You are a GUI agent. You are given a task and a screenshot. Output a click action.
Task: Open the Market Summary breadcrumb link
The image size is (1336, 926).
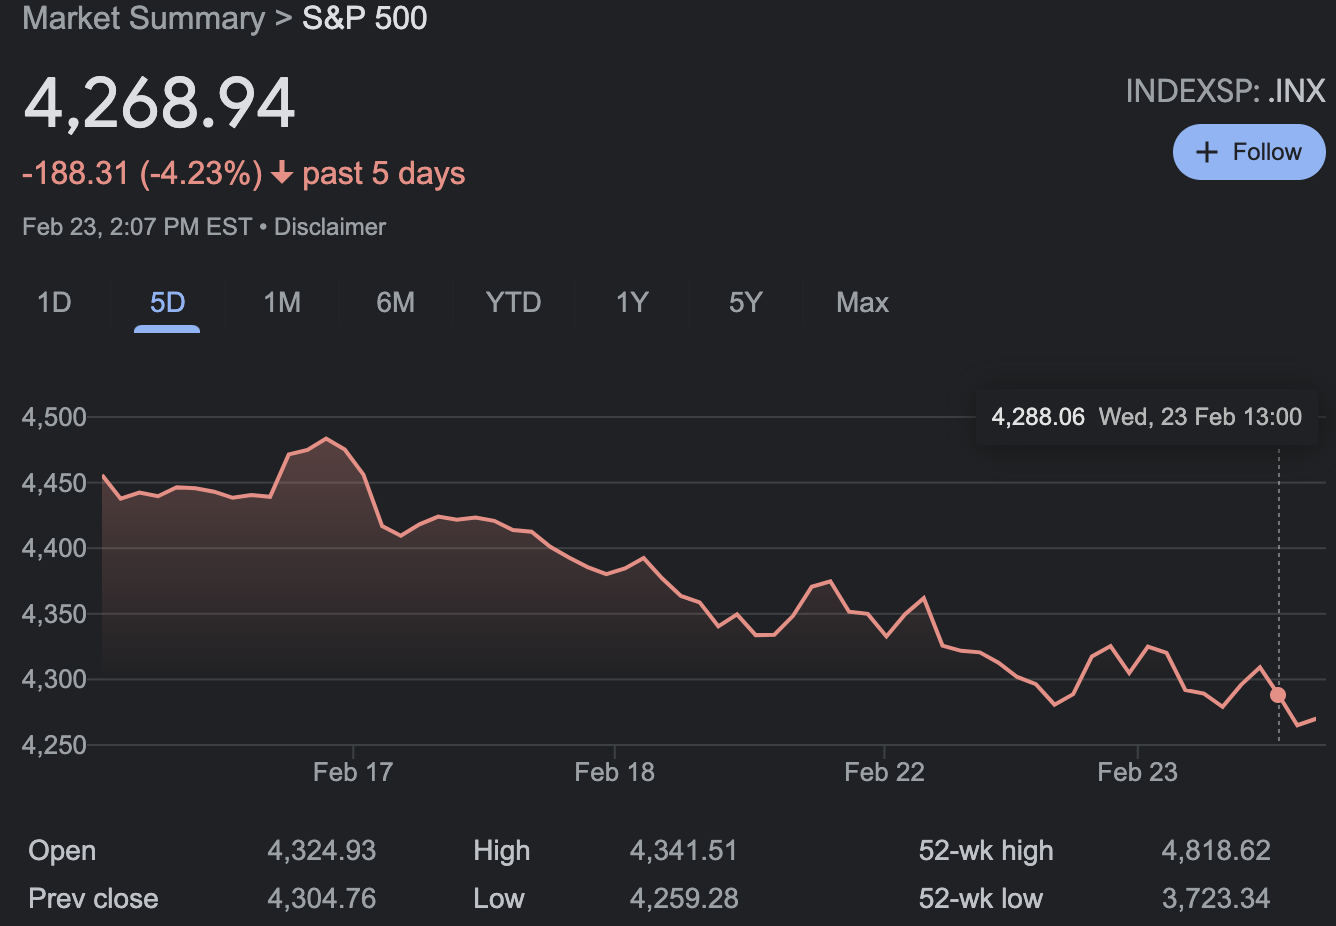pyautogui.click(x=144, y=18)
